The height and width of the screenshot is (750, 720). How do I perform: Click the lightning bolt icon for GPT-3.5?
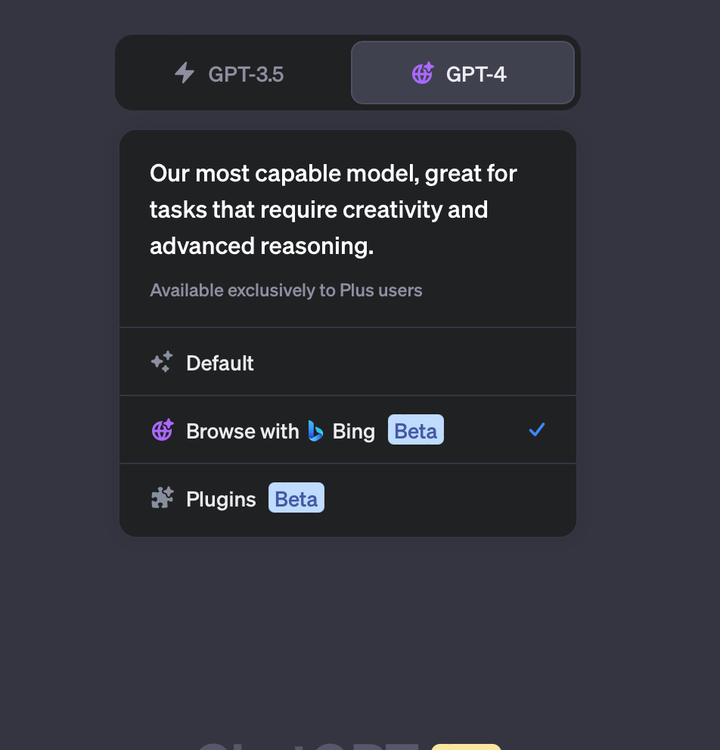point(184,73)
